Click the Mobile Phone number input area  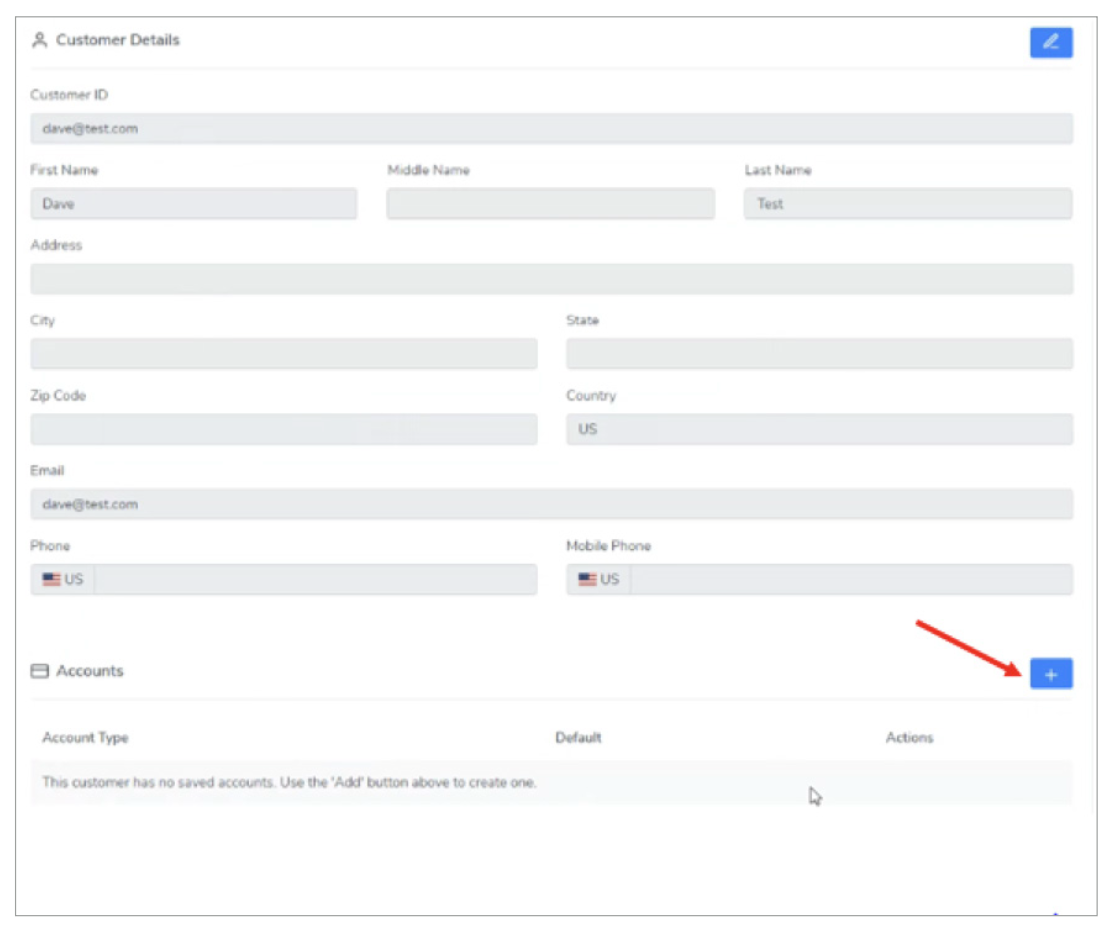click(851, 580)
